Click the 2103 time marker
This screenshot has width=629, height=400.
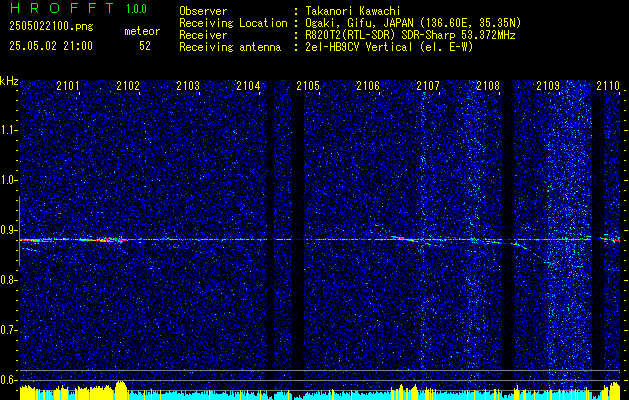click(x=188, y=85)
